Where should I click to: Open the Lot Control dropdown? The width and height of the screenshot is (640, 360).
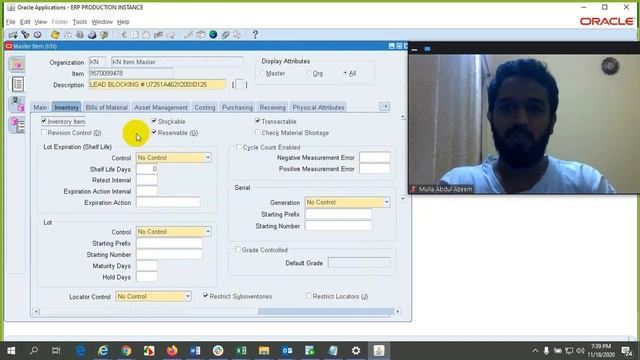[x=208, y=232]
